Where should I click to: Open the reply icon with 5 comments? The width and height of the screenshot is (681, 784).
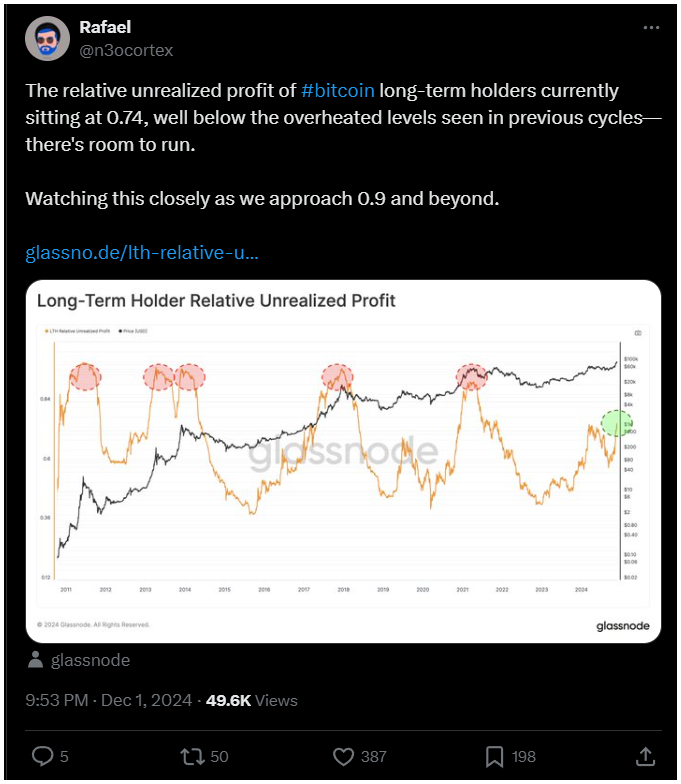pyautogui.click(x=44, y=756)
